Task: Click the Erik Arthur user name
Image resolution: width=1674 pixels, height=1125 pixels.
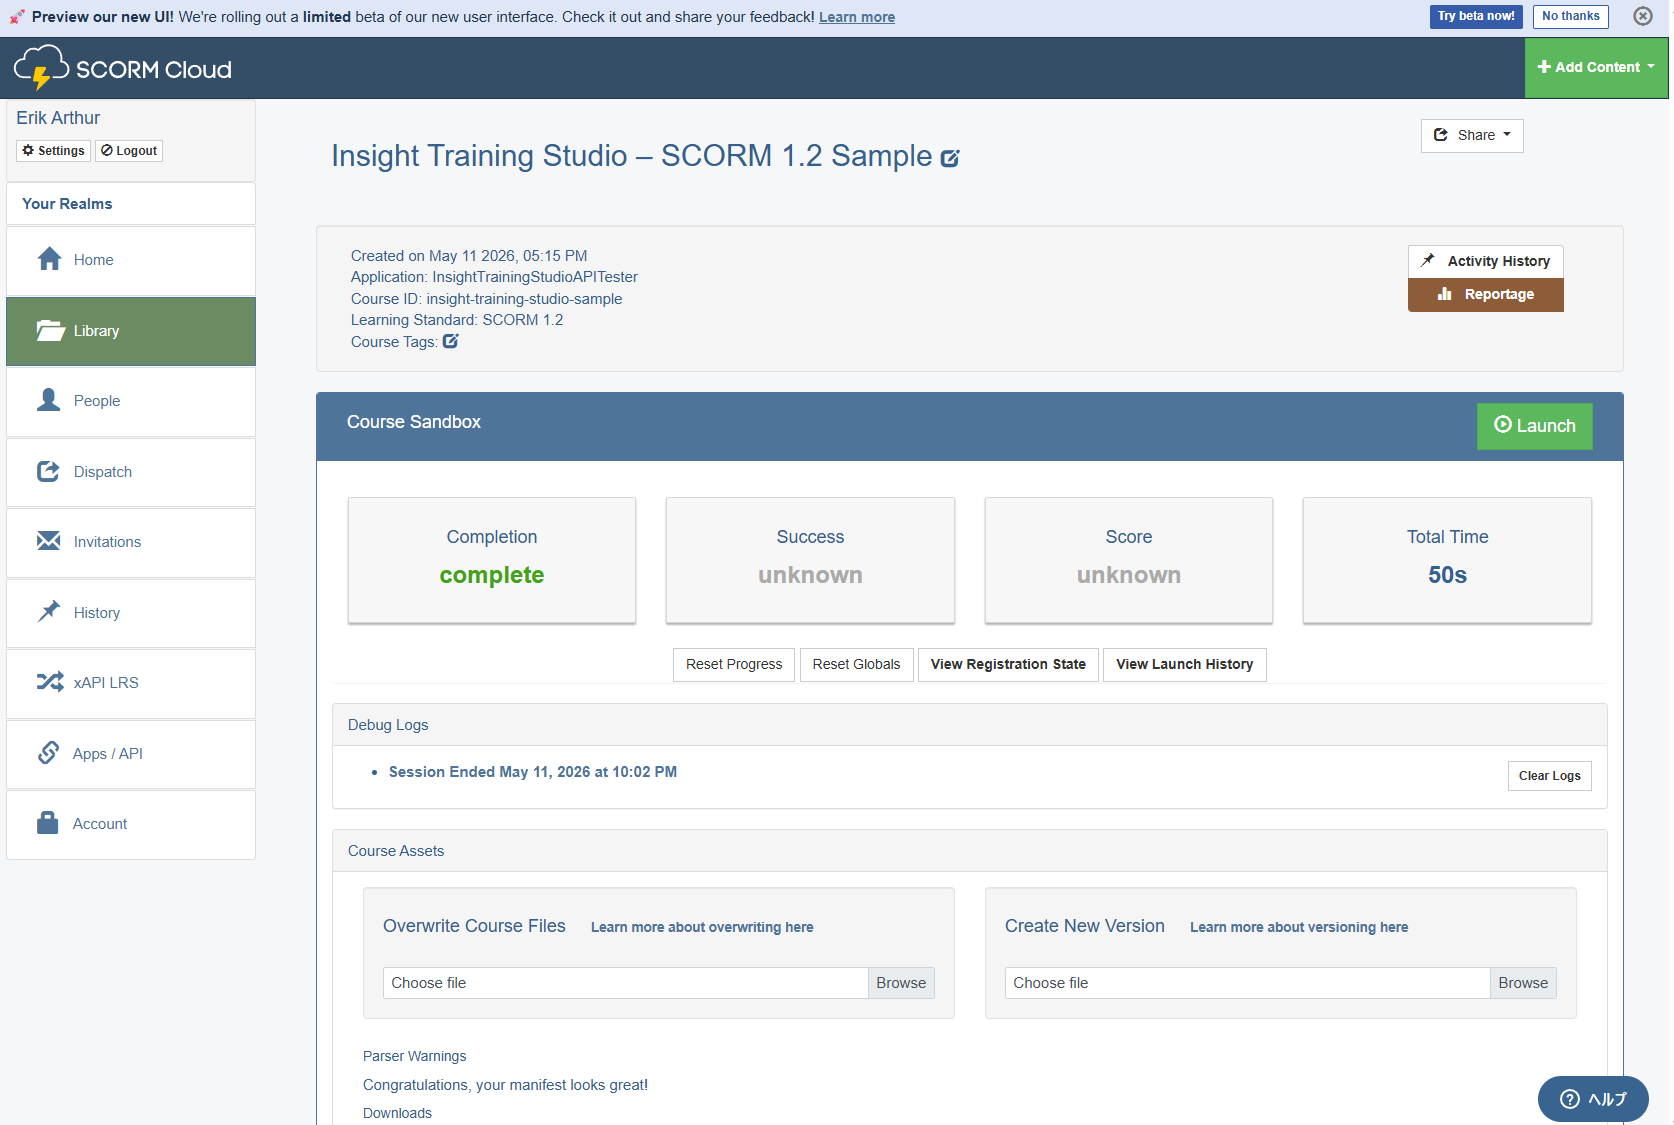Action: pyautogui.click(x=58, y=118)
